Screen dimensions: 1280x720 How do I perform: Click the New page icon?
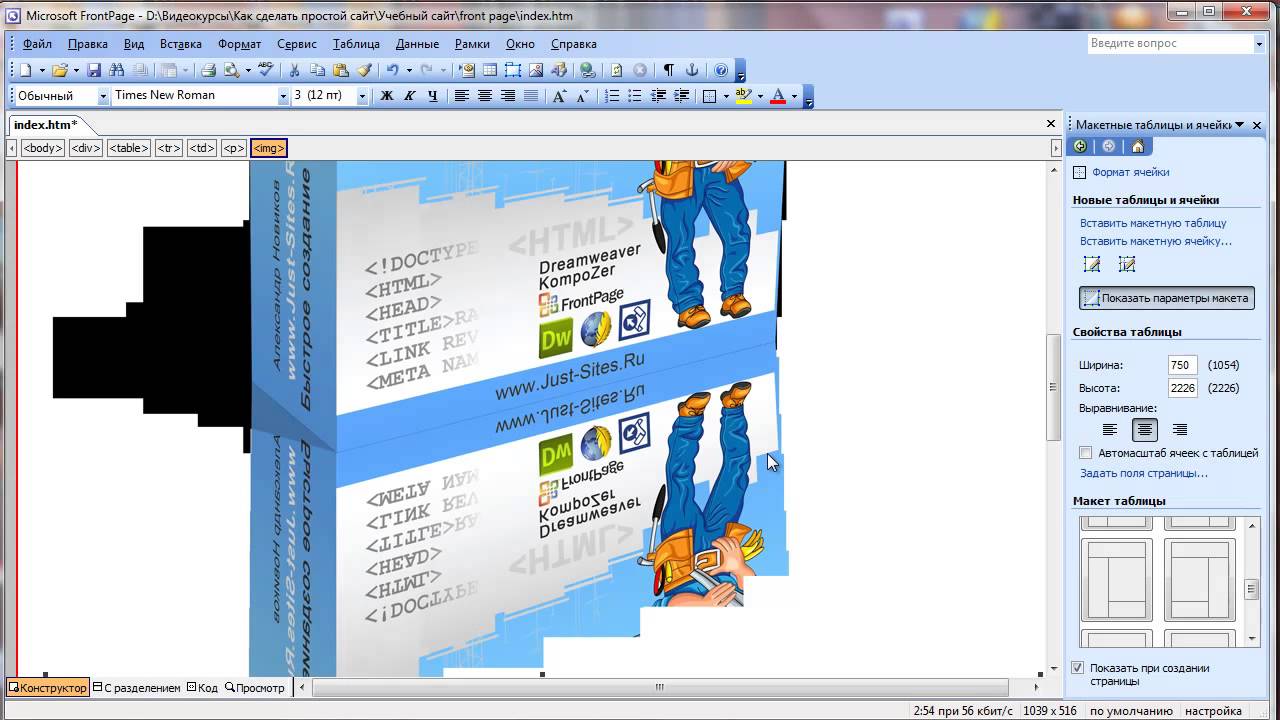[26, 70]
